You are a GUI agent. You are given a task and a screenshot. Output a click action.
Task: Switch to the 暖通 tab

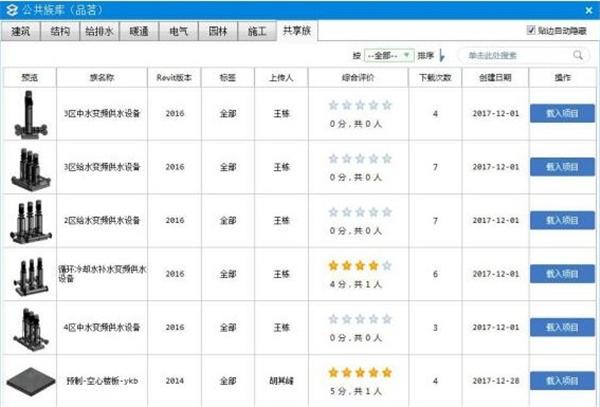pyautogui.click(x=139, y=31)
